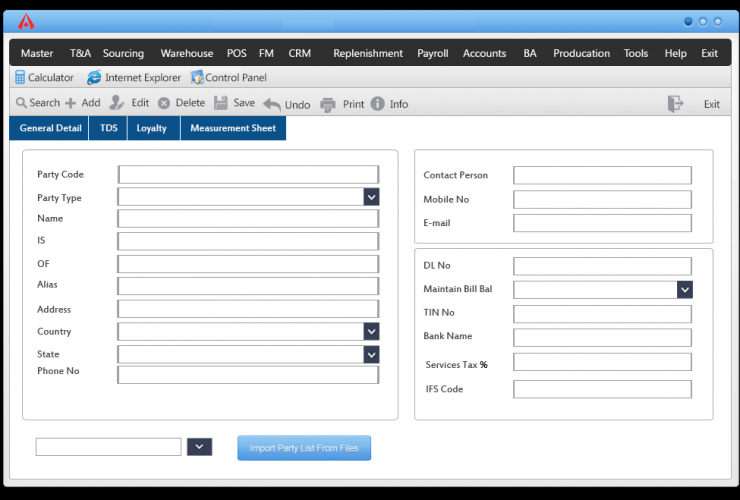
Task: Focus the IFS Code input field
Action: click(x=603, y=390)
